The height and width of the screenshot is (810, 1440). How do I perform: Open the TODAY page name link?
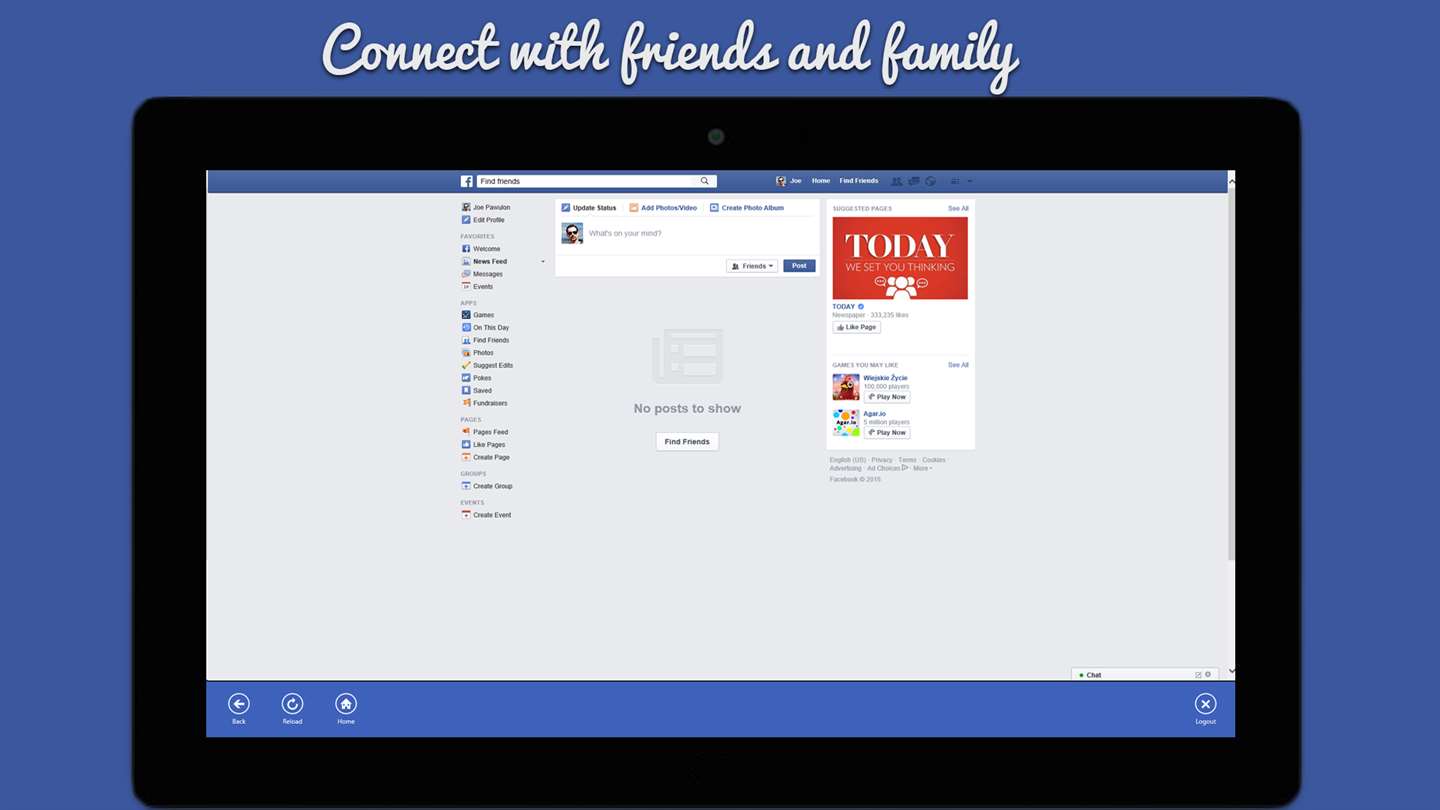(844, 307)
